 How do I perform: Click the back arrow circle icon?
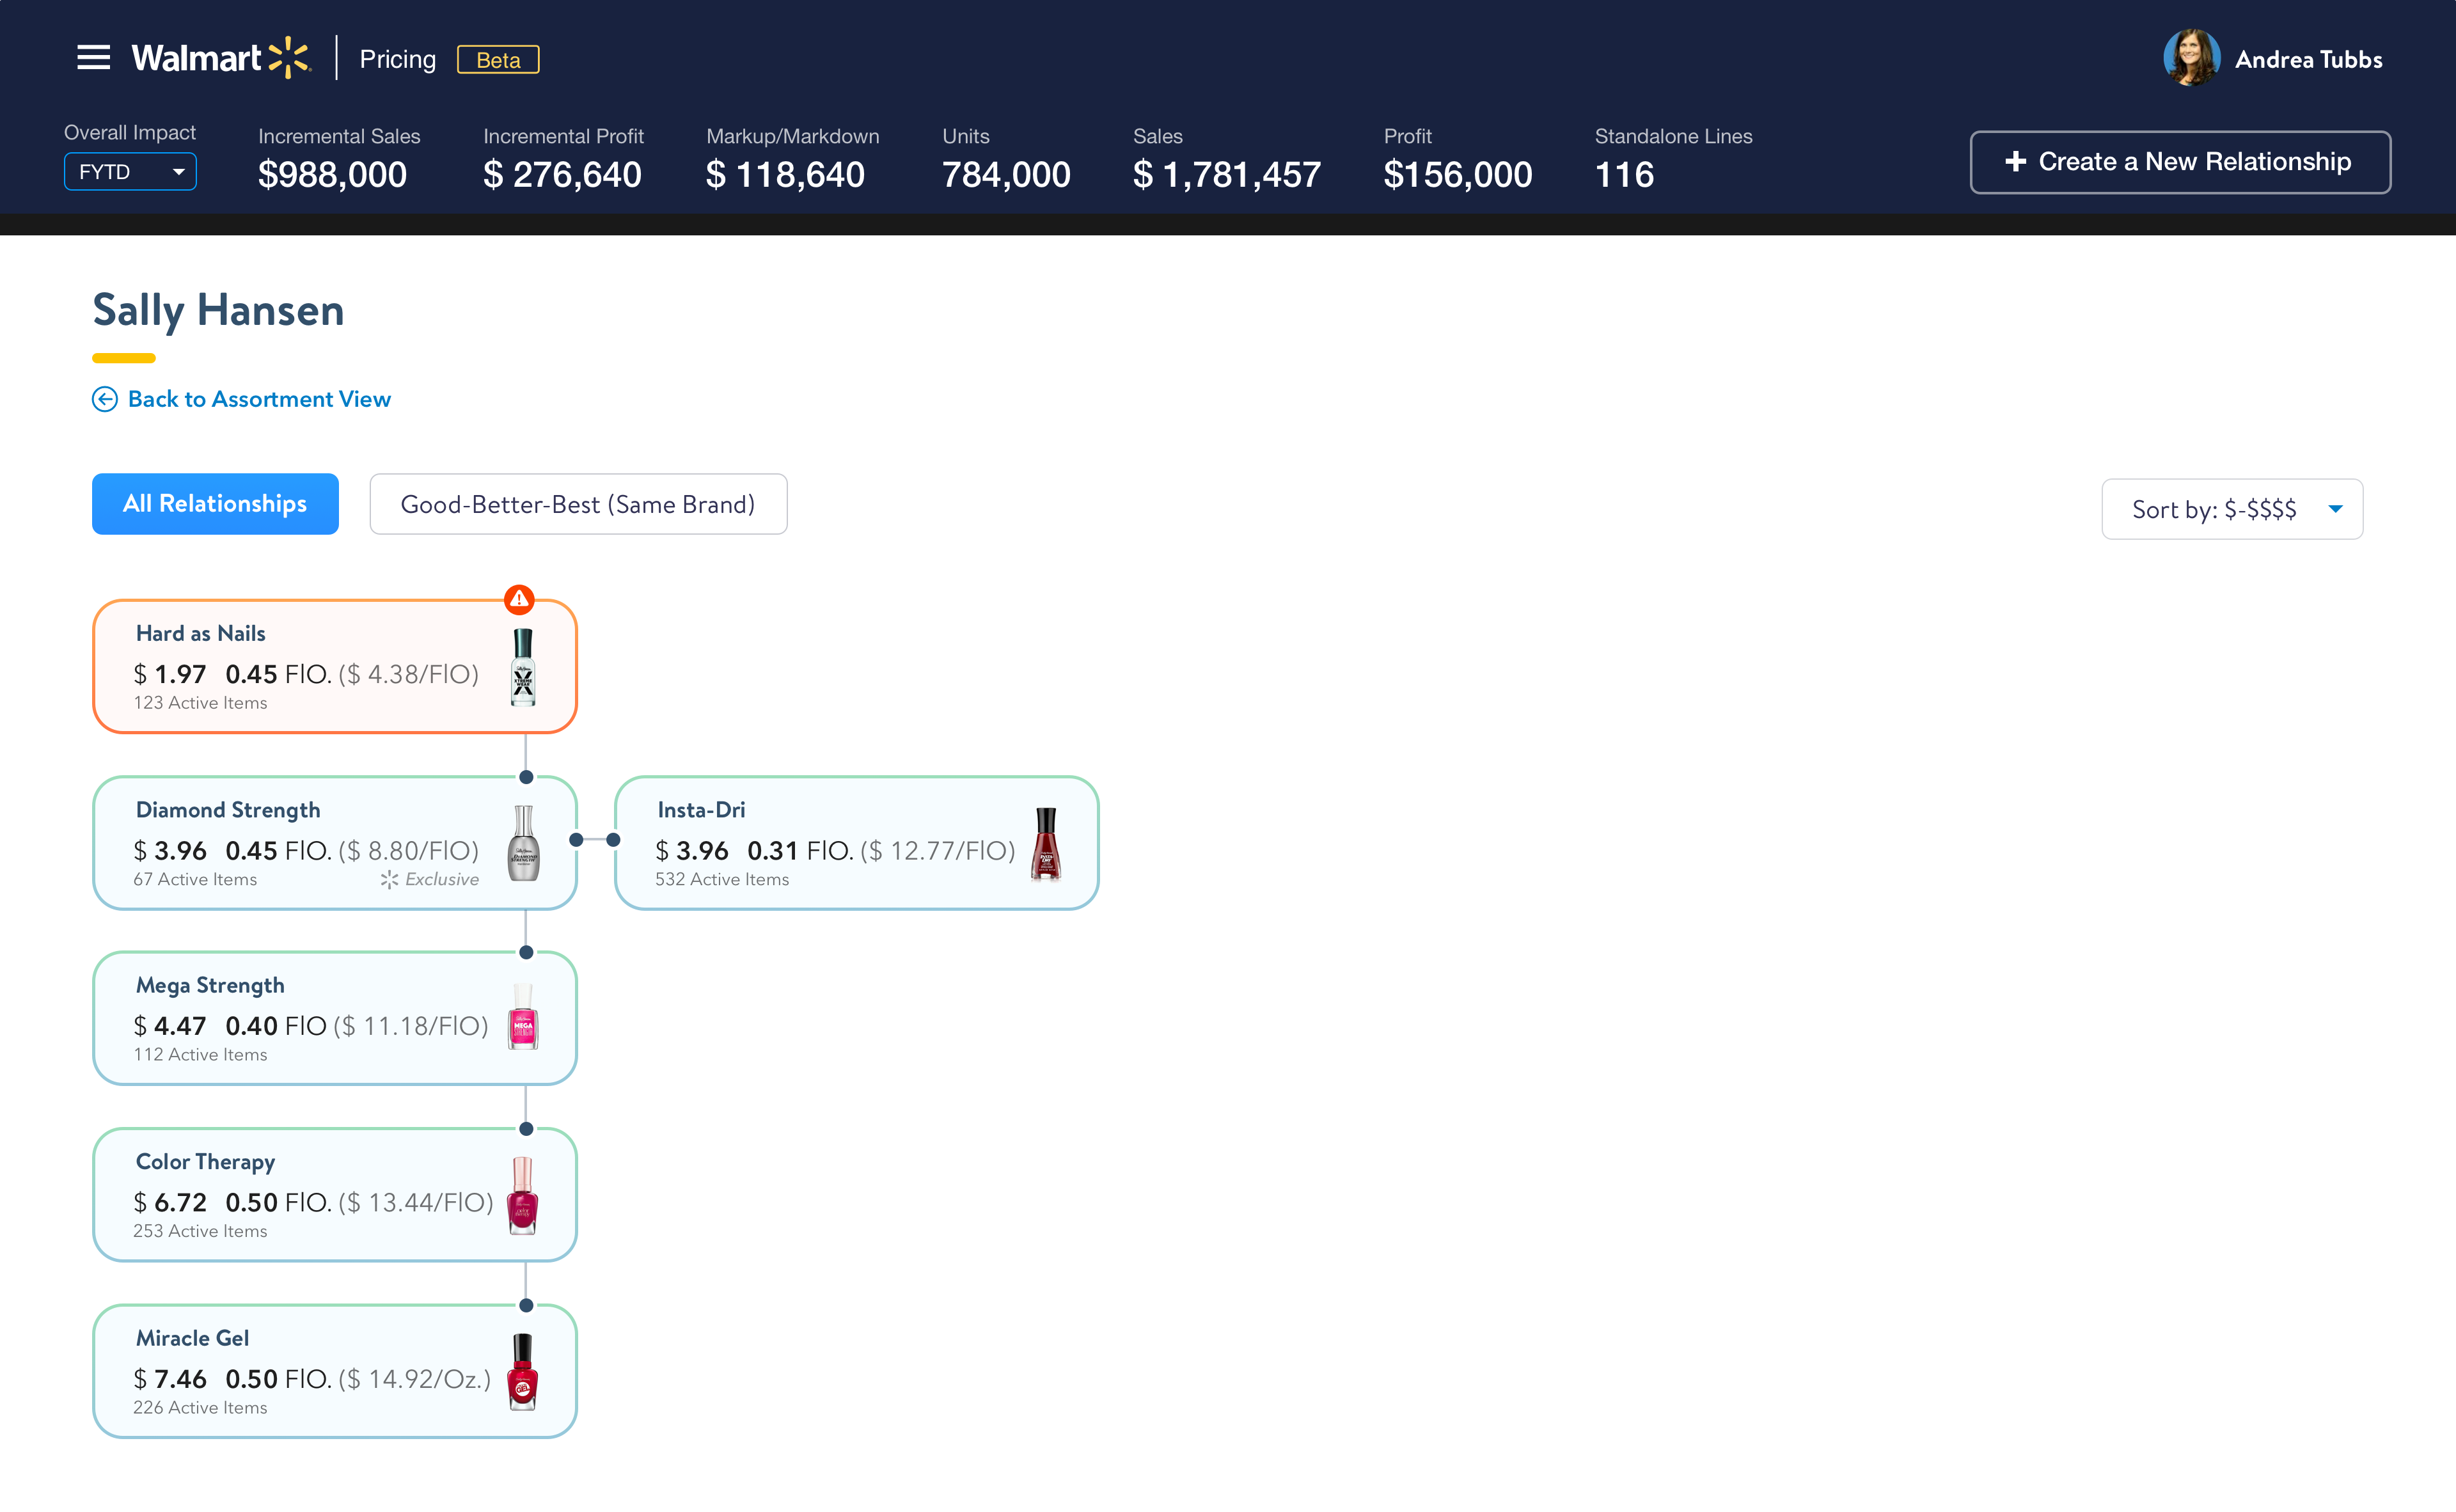click(x=105, y=399)
